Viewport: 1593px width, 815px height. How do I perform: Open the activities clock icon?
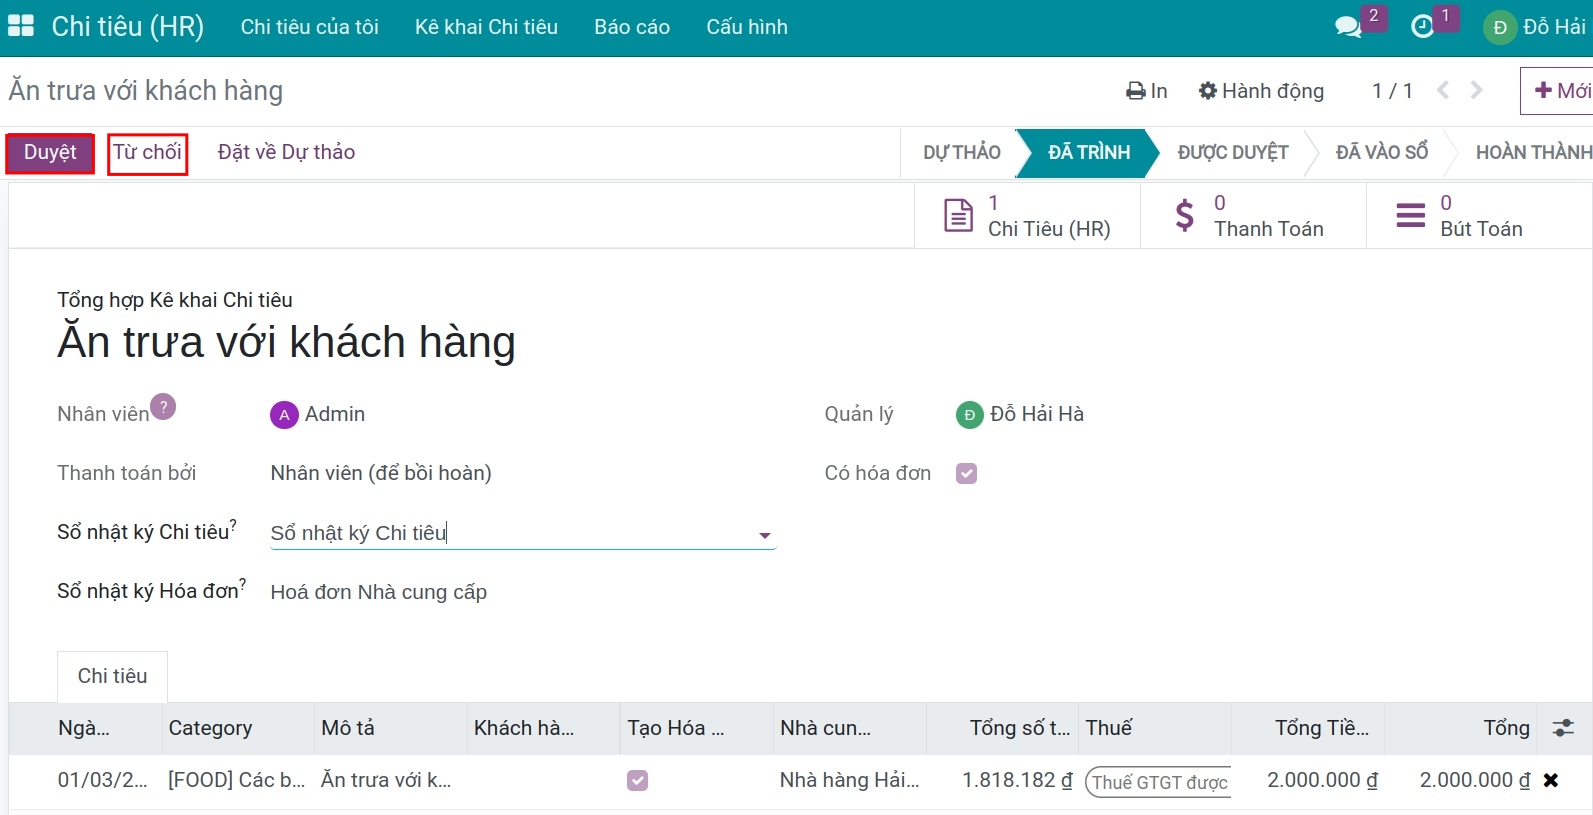[1422, 27]
